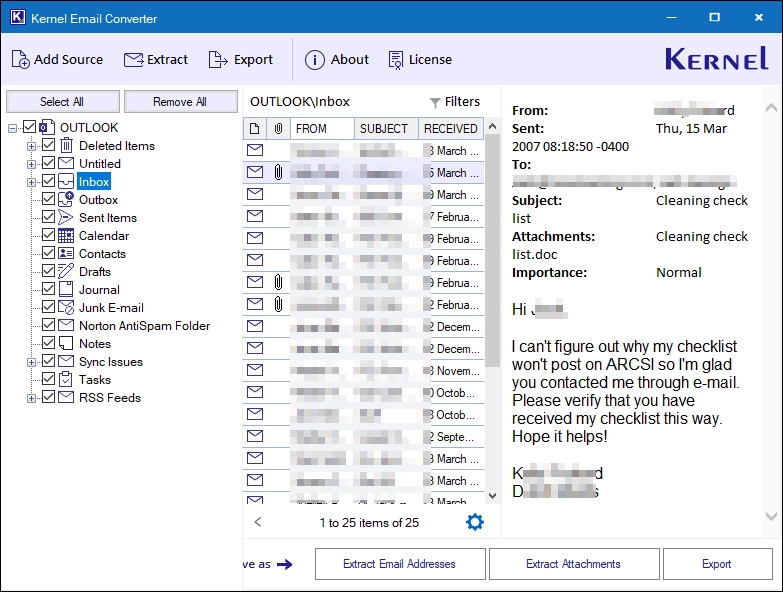Viewport: 783px width, 592px height.
Task: Click the Filters funnel icon
Action: [x=435, y=102]
